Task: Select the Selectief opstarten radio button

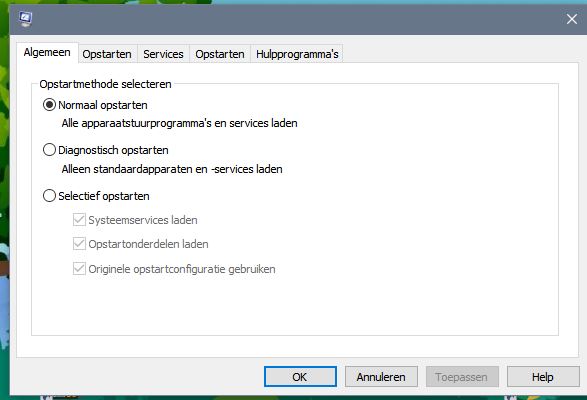Action: click(x=49, y=196)
